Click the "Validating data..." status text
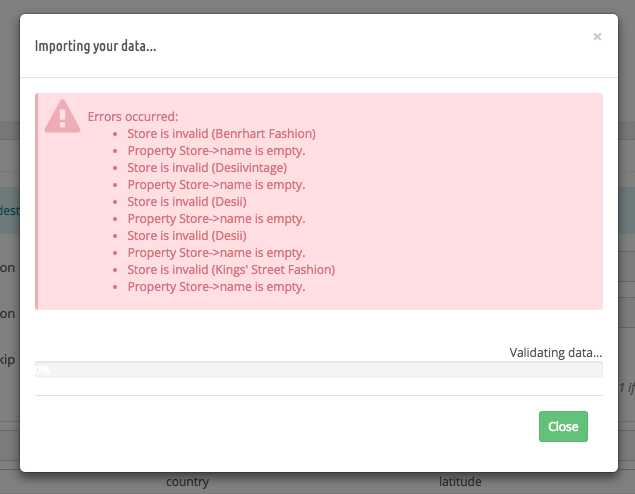This screenshot has height=494, width=635. point(555,352)
